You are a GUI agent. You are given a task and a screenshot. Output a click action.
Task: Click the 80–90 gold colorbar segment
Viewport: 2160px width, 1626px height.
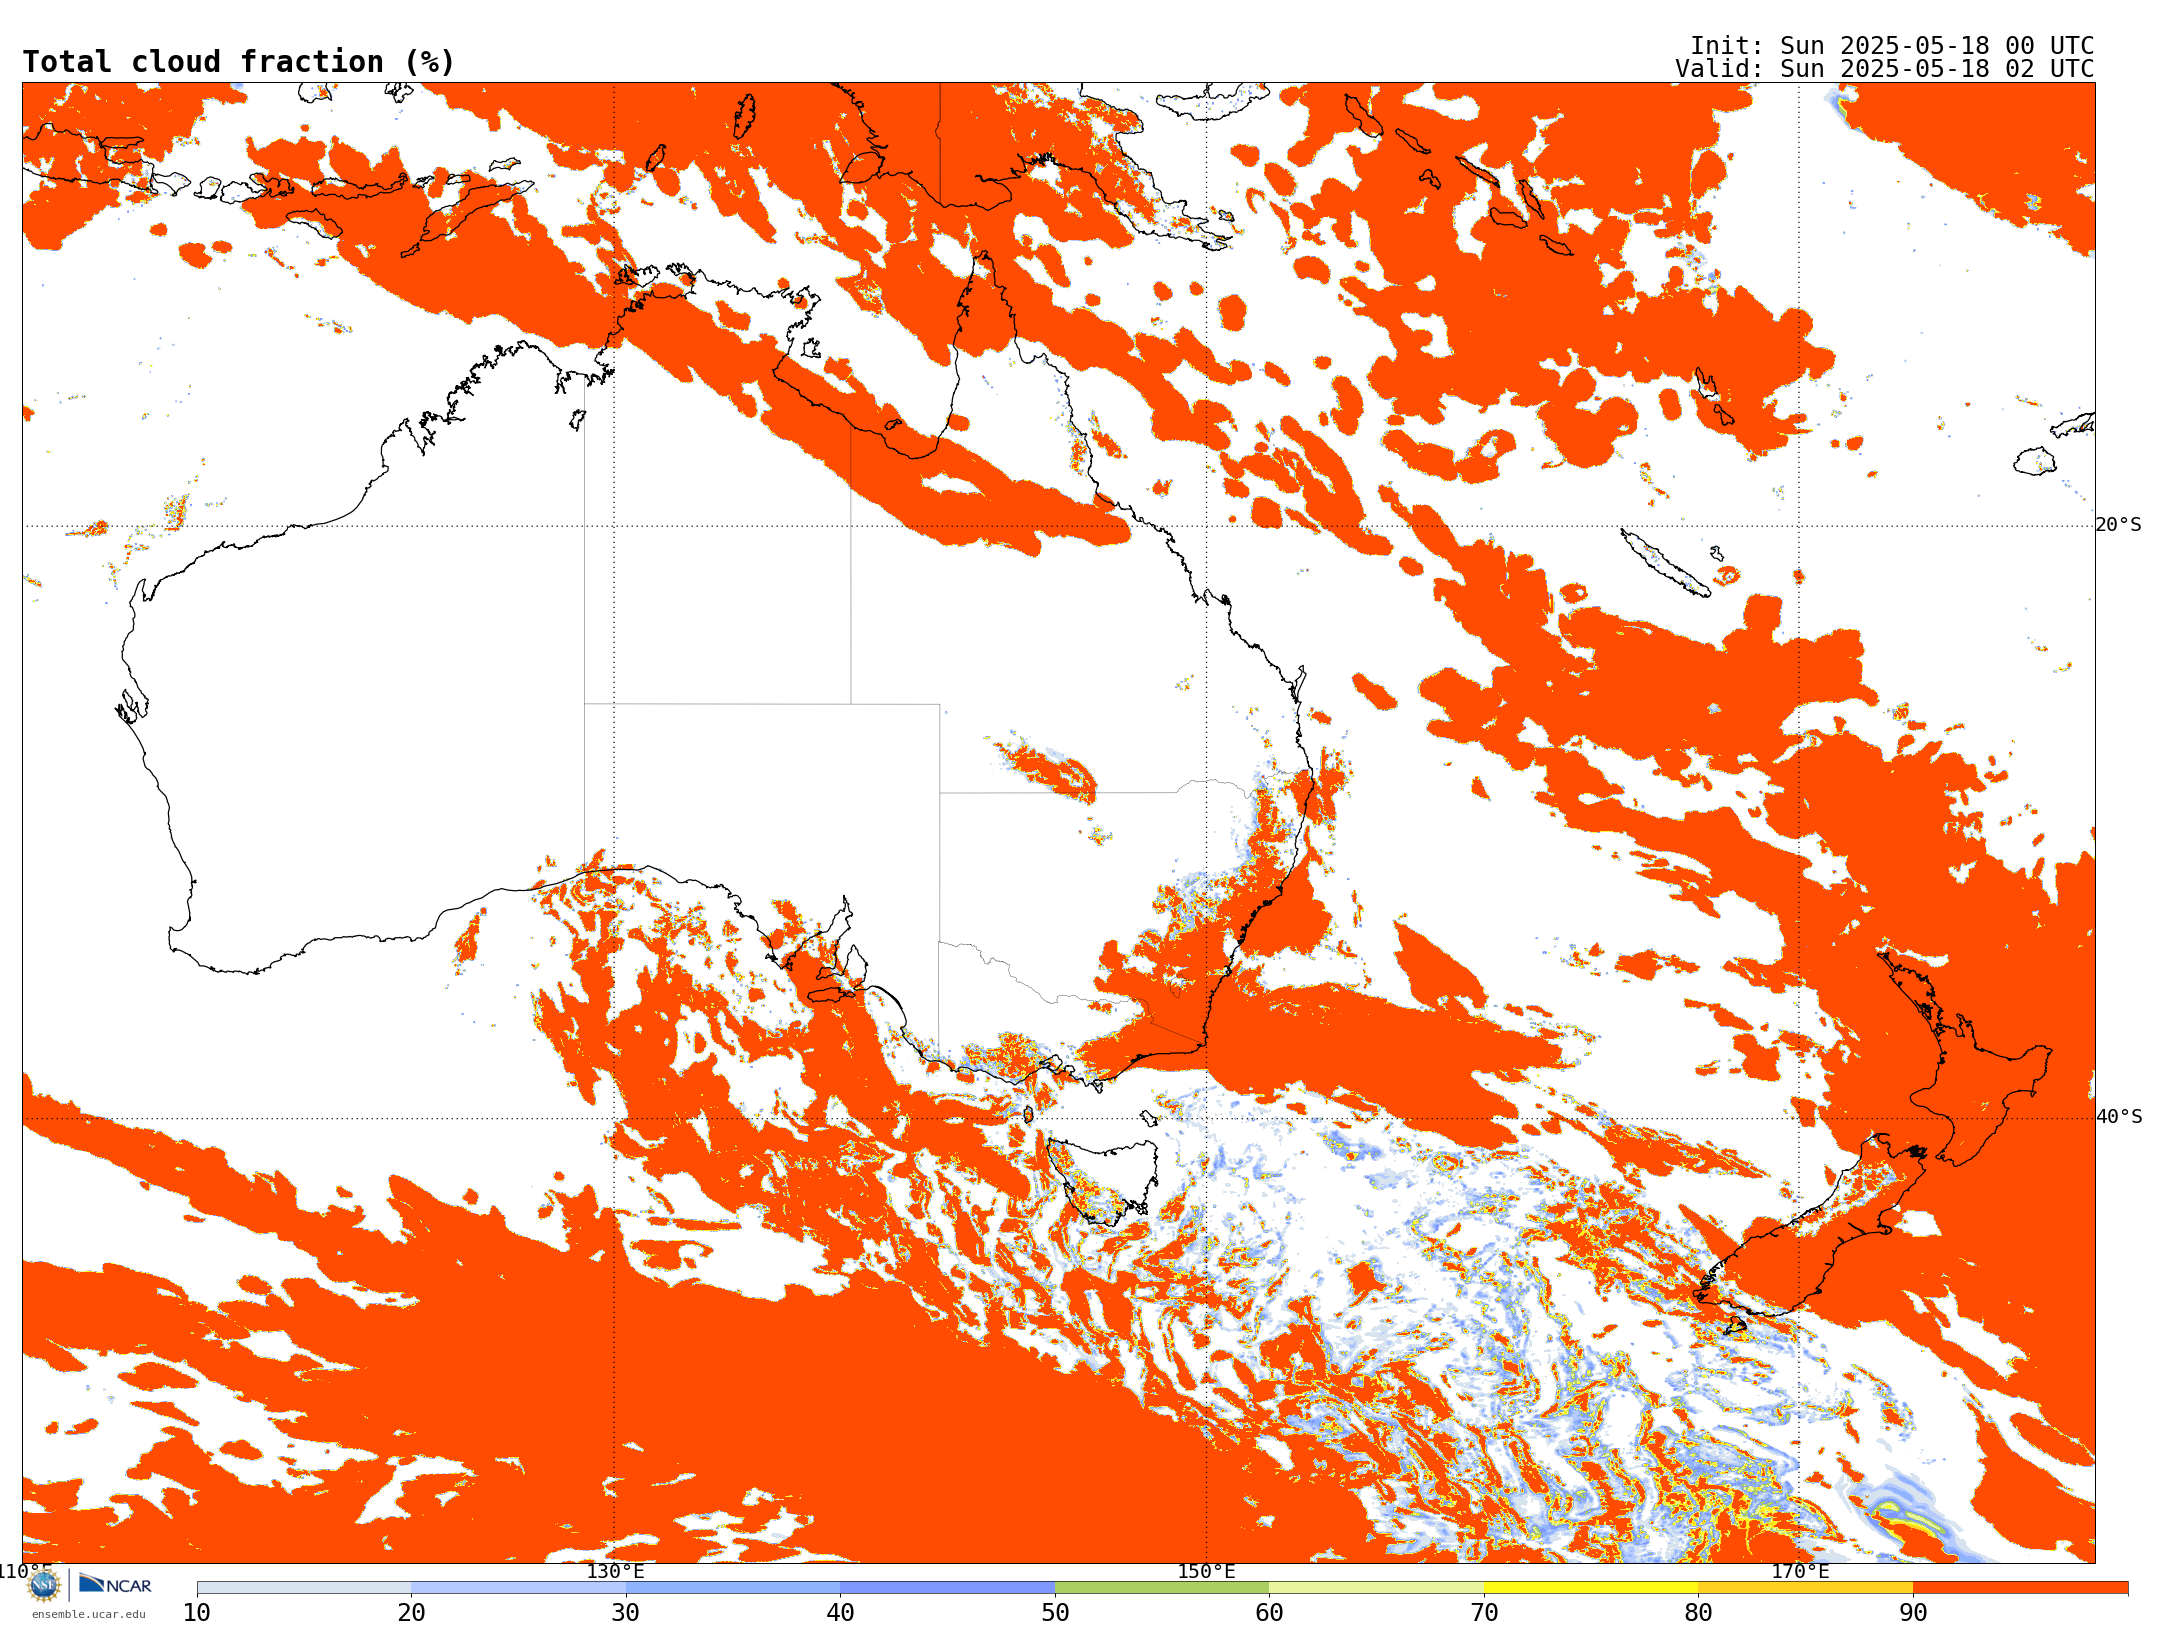[1806, 1588]
